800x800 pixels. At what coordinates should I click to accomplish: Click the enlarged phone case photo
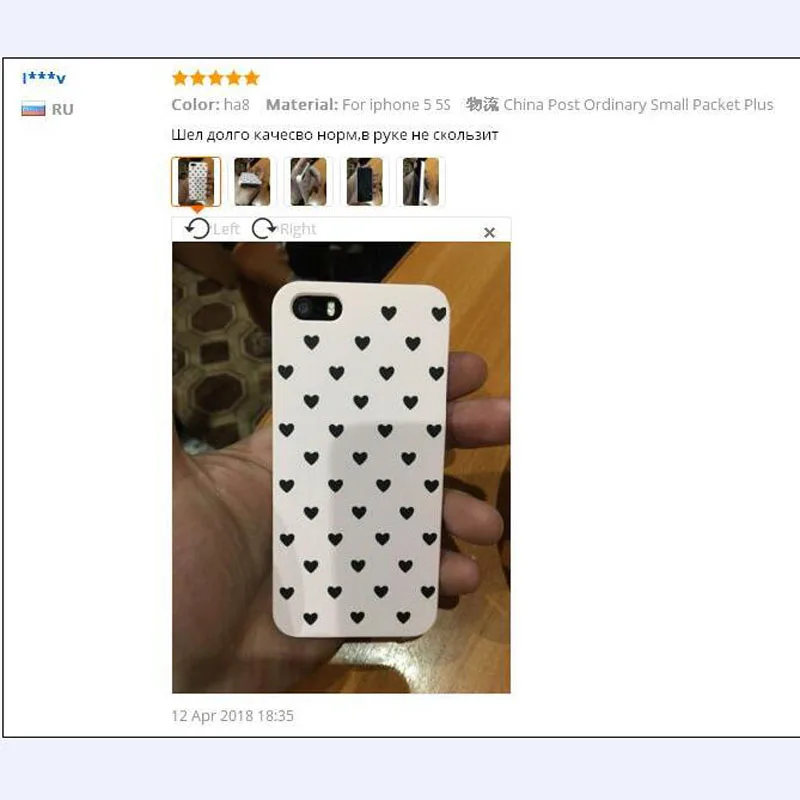point(341,467)
